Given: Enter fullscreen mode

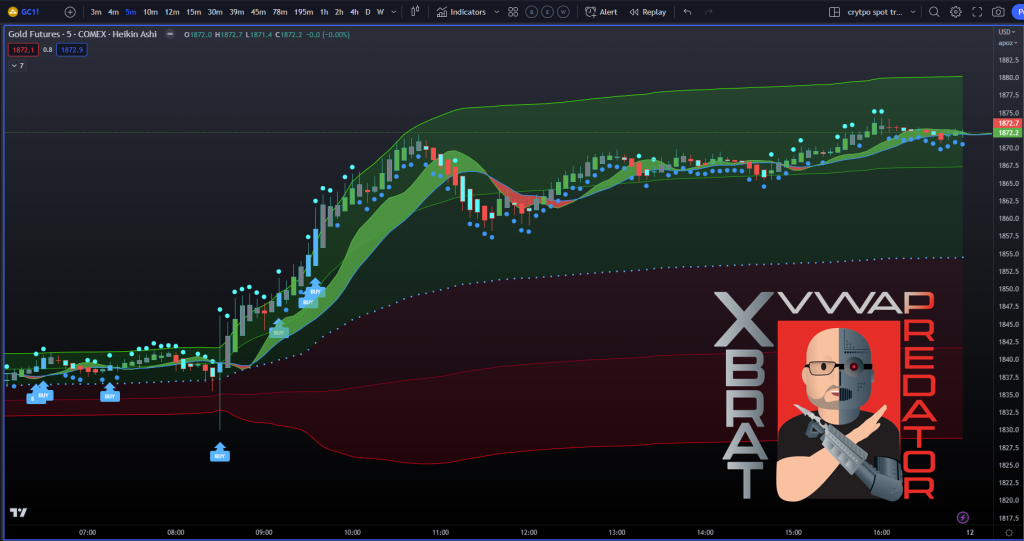Looking at the screenshot, I should [977, 12].
